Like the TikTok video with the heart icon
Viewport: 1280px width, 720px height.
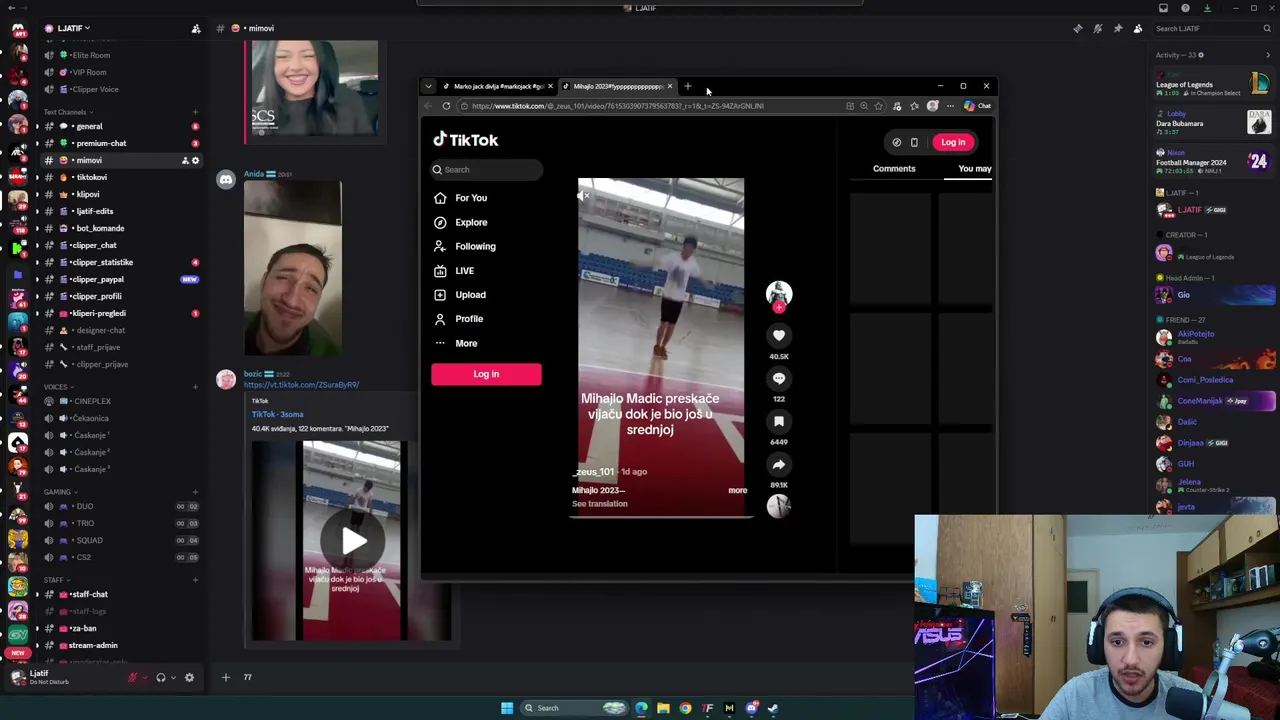779,336
